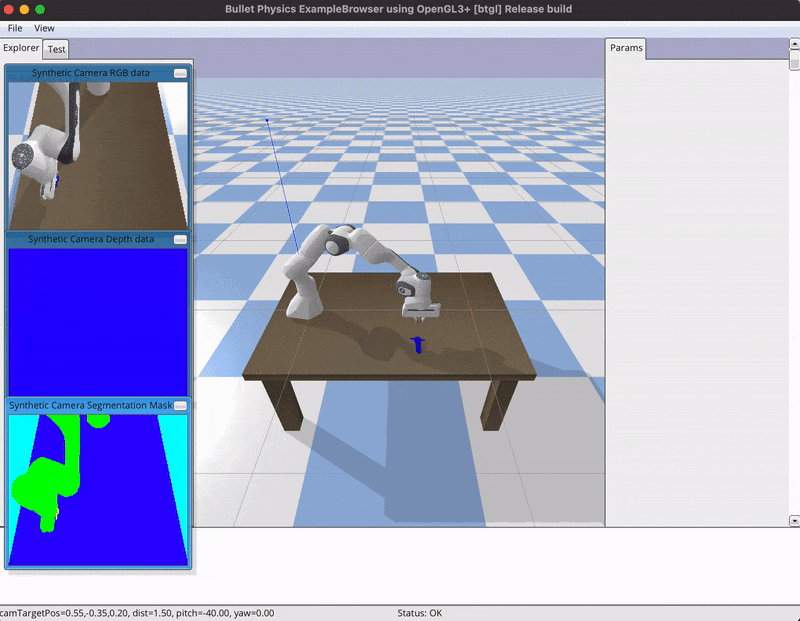The width and height of the screenshot is (800, 621).
Task: Click the Synthetic Camera RGB data title bar
Action: point(90,74)
